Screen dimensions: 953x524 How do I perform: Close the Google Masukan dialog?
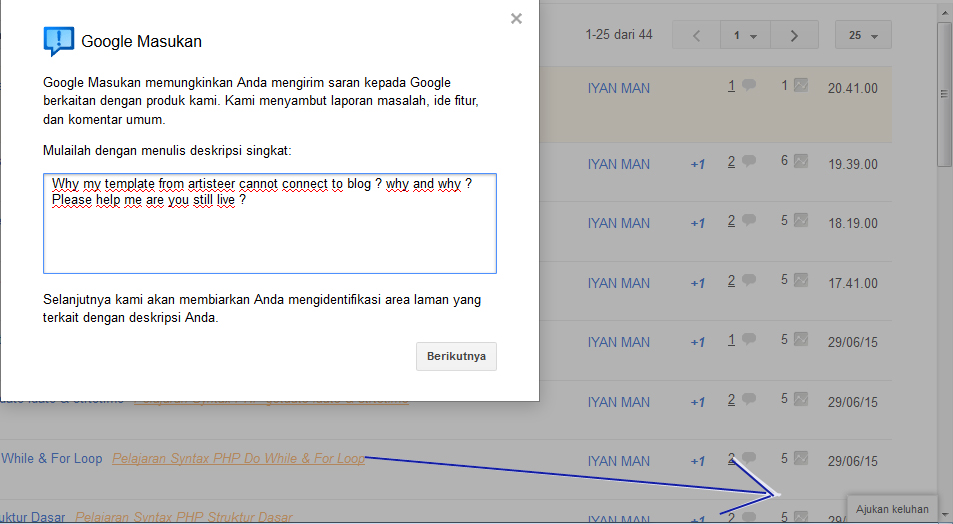point(516,19)
